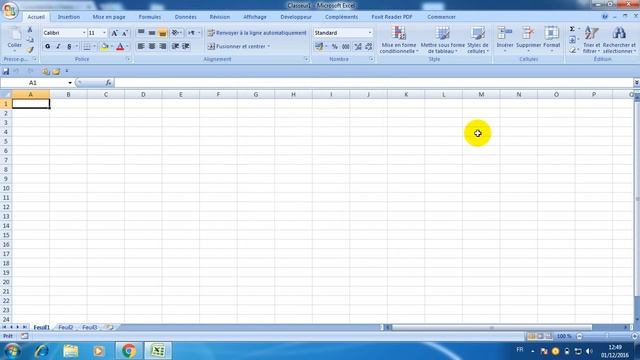Open the font color dropdown arrow
This screenshot has height=360, width=640.
click(x=127, y=47)
